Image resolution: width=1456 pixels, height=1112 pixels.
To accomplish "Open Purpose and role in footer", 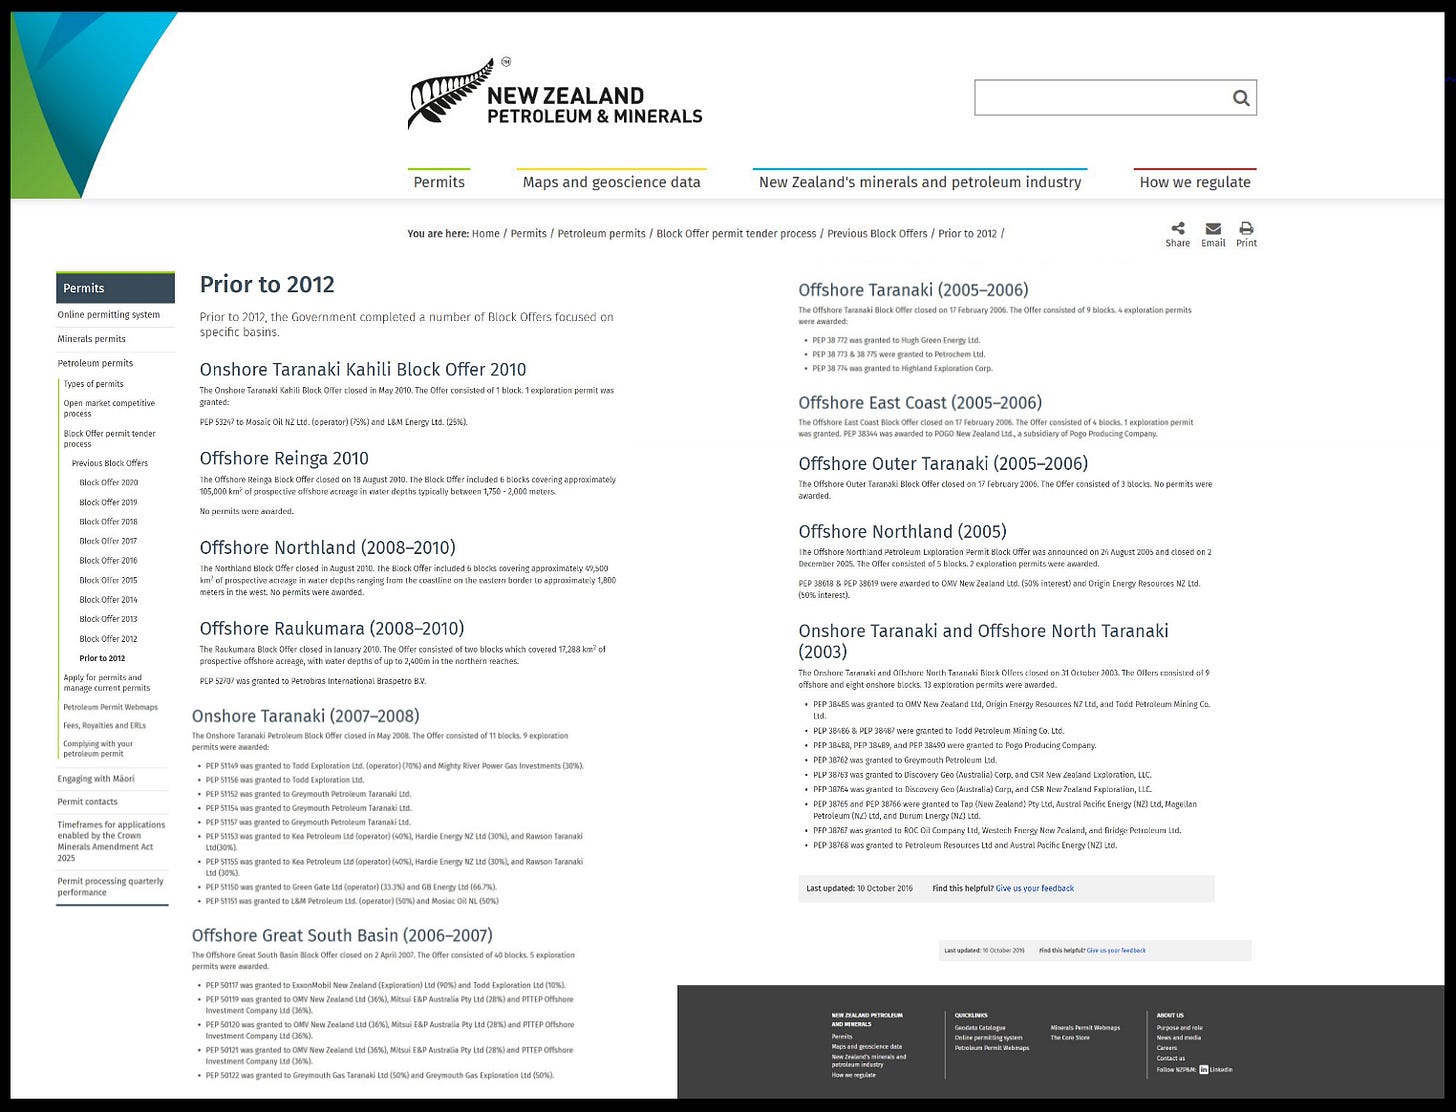I will [1180, 1027].
